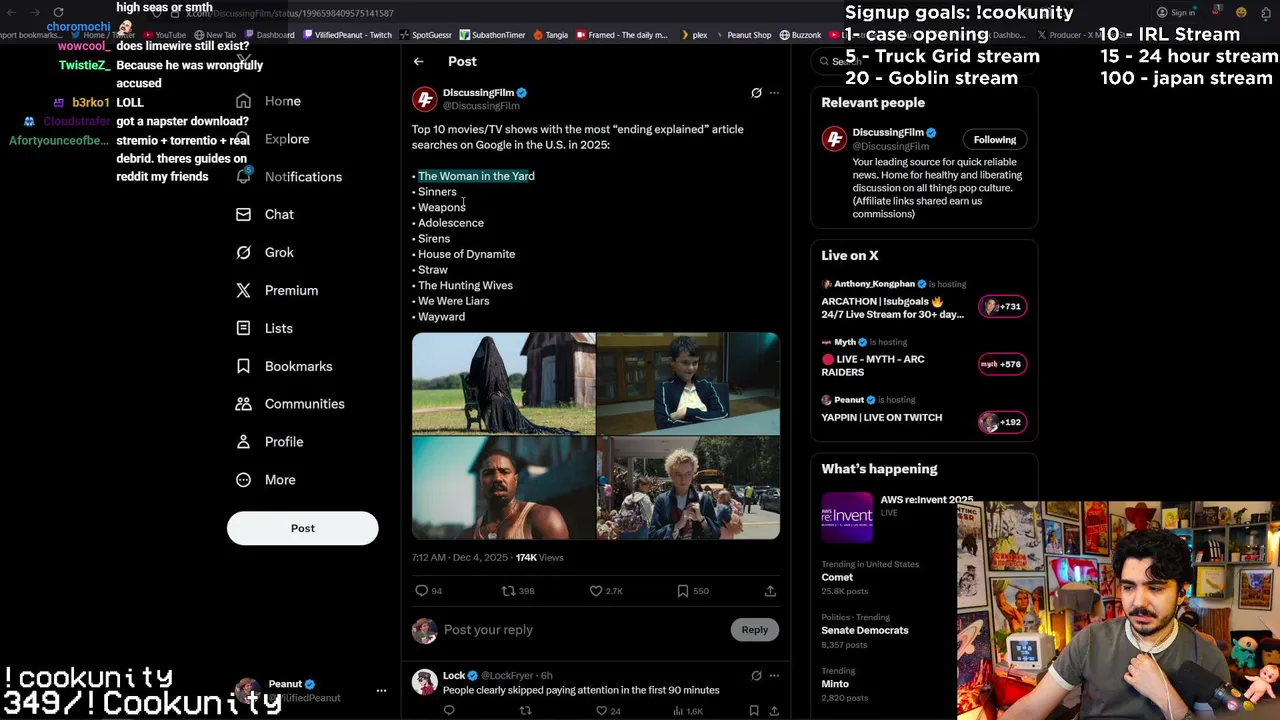The image size is (1280, 720).
Task: Open Senate Democrats trending topic
Action: (865, 630)
